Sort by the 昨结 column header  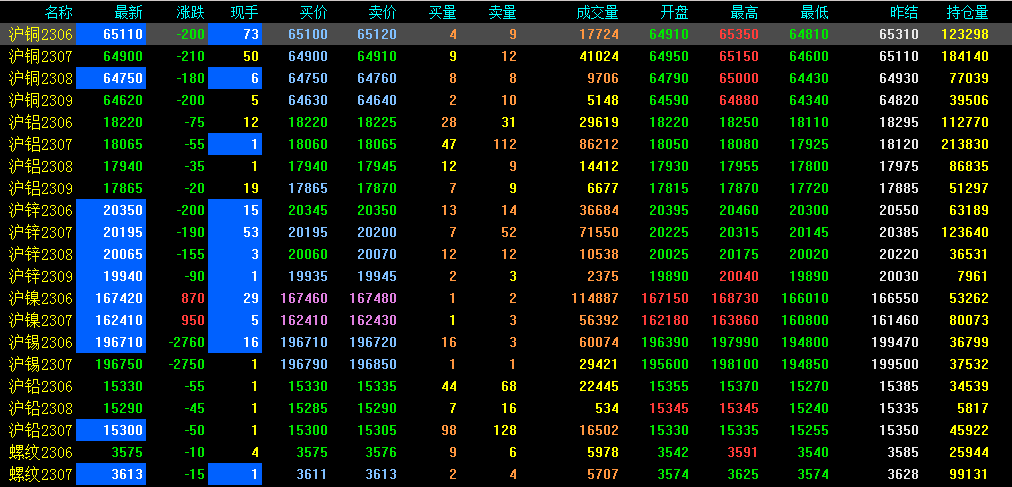pos(904,12)
